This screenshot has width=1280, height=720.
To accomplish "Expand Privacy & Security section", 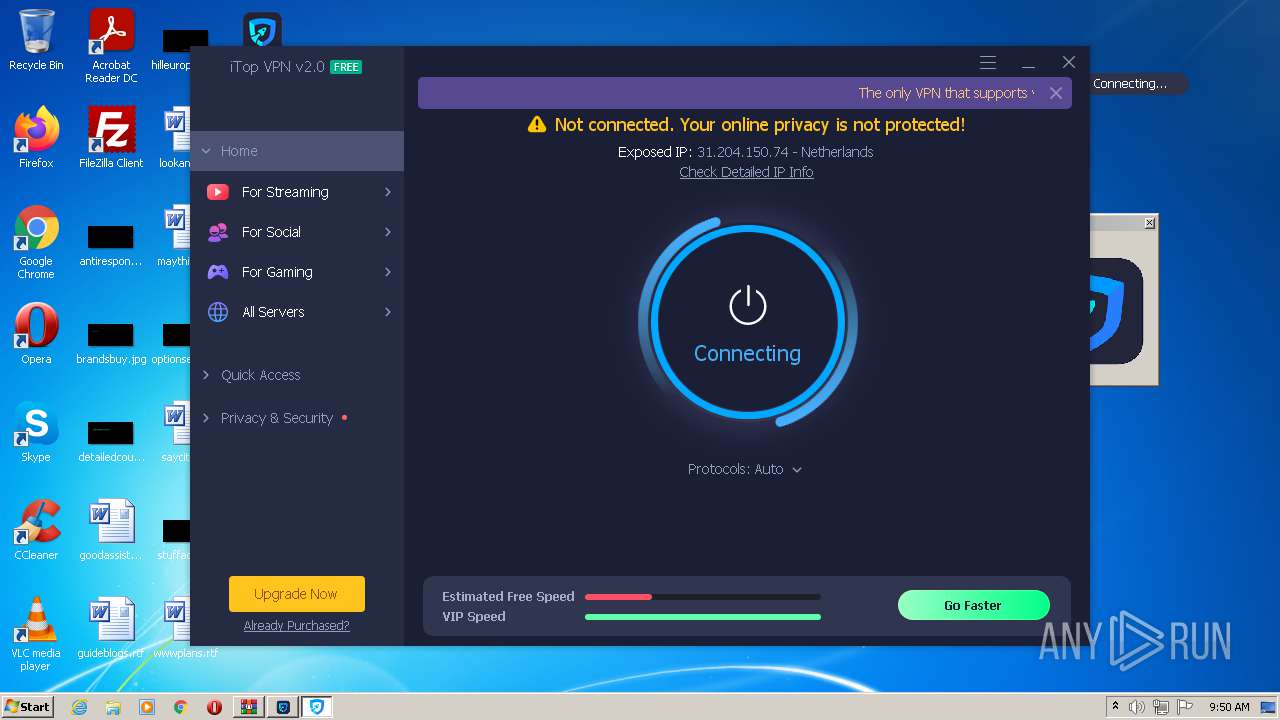I will pyautogui.click(x=206, y=418).
